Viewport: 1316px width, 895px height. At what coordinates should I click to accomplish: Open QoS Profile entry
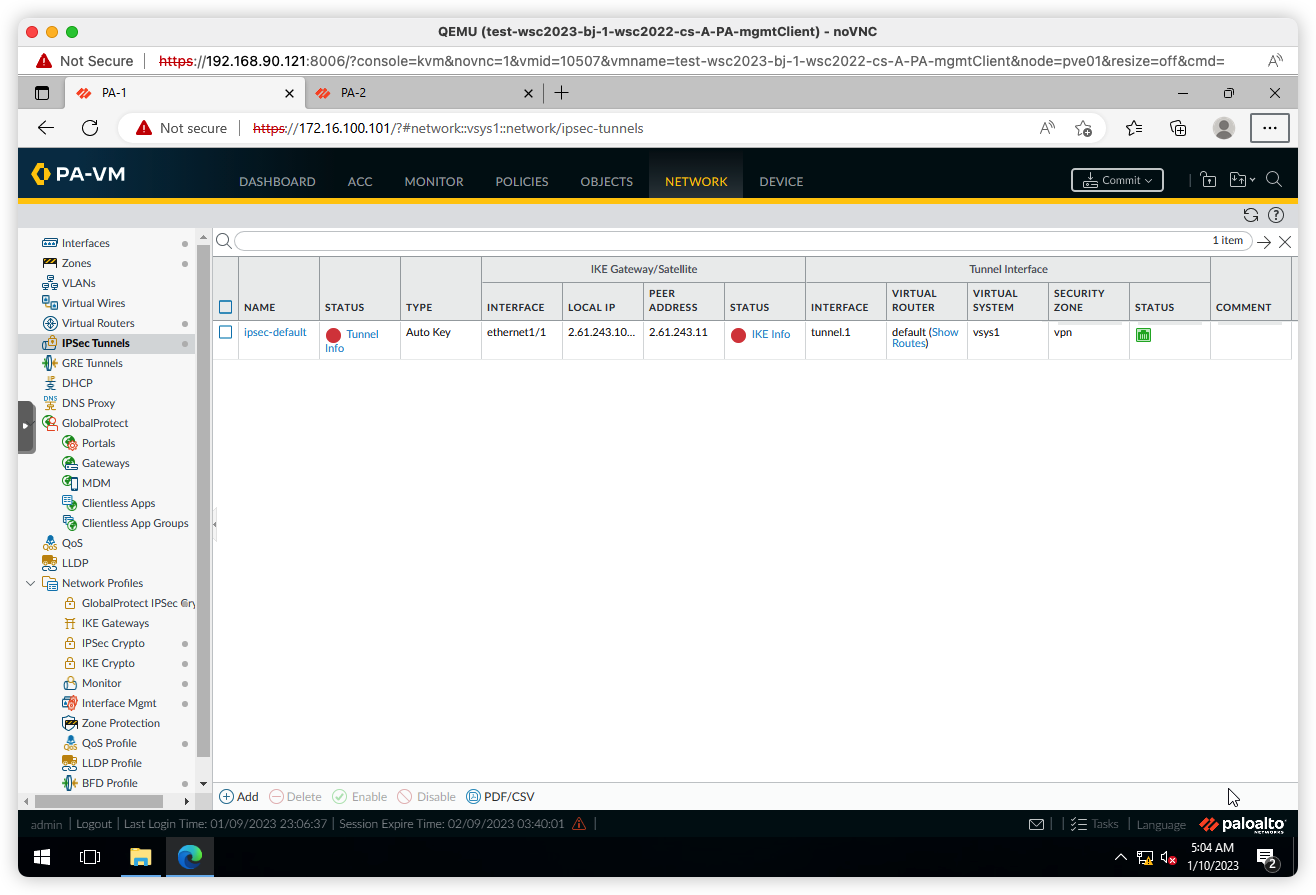[x=109, y=743]
